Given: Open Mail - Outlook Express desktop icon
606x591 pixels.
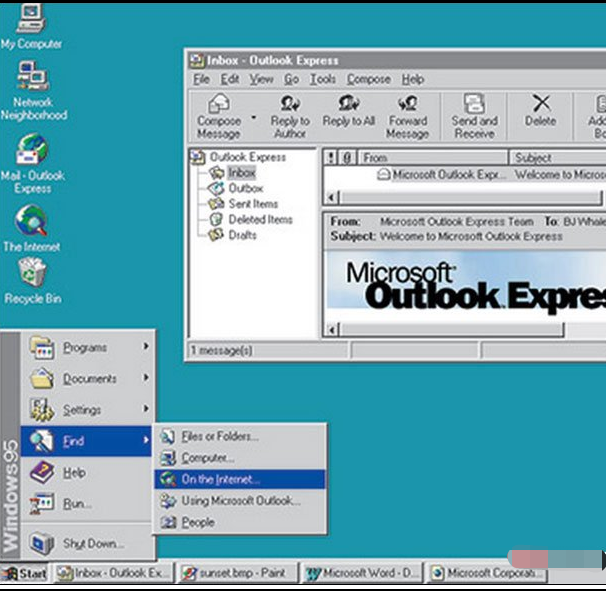Looking at the screenshot, I should [x=32, y=164].
